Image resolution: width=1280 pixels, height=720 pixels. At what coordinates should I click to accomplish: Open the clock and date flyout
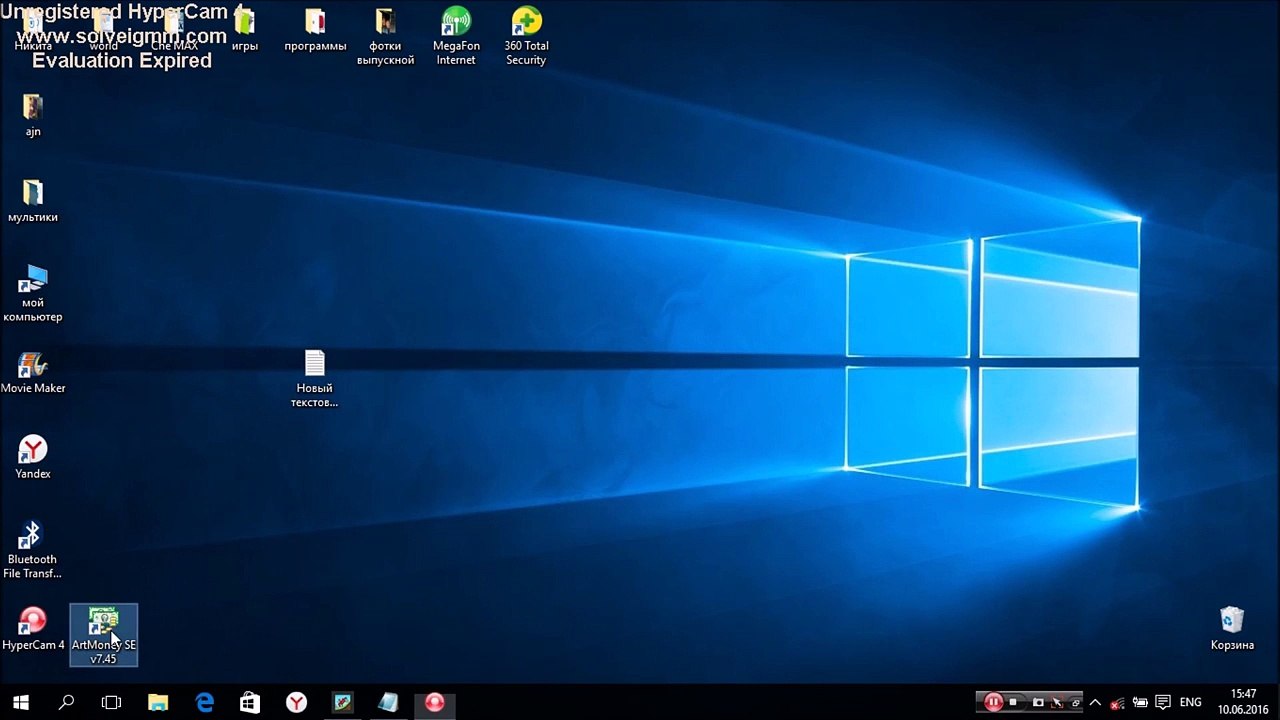[1243, 701]
